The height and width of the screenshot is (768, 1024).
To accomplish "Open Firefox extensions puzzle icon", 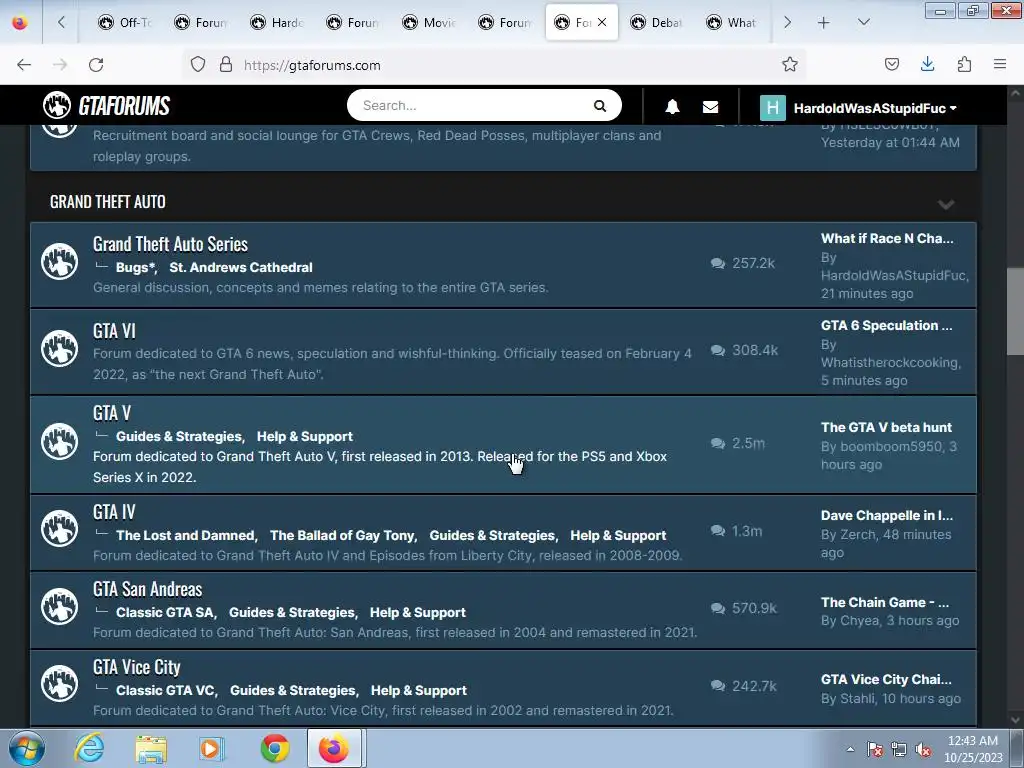I will click(964, 64).
